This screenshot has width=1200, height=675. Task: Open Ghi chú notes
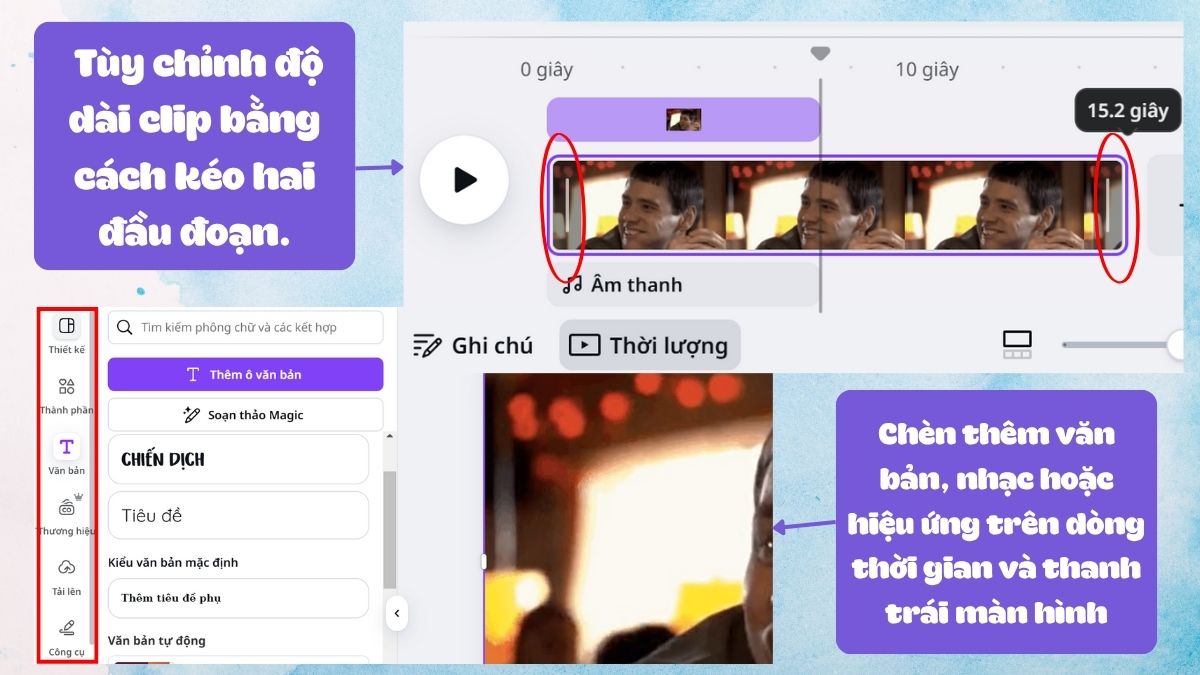click(x=472, y=346)
